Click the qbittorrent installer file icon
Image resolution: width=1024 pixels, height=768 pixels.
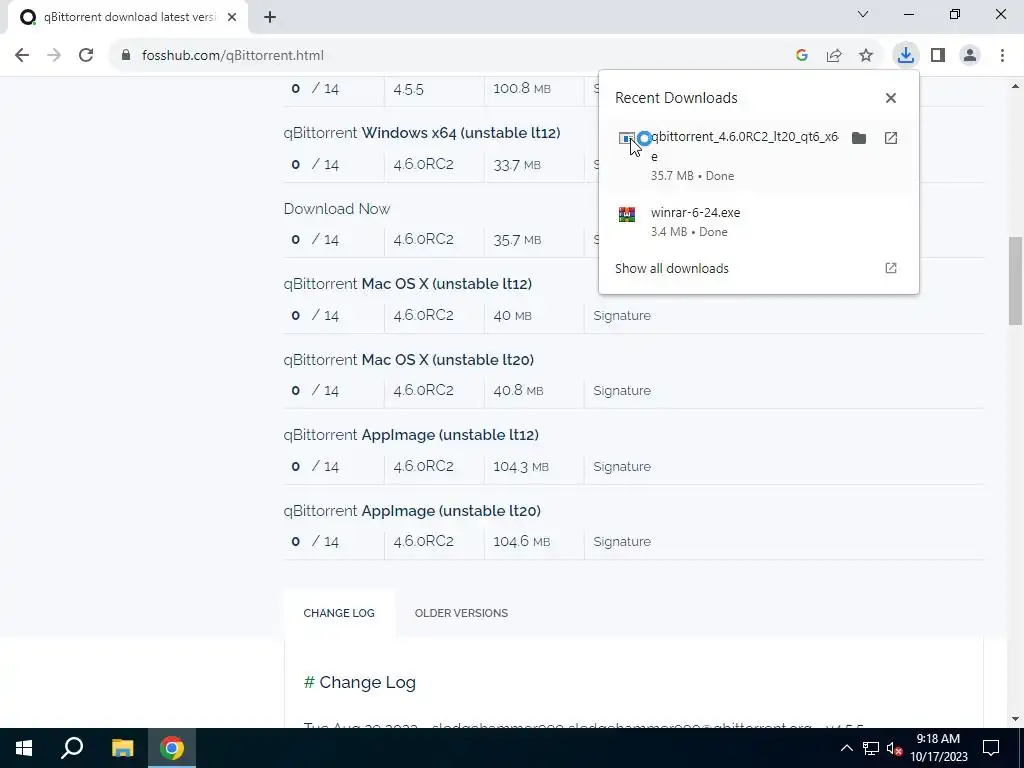coord(626,138)
